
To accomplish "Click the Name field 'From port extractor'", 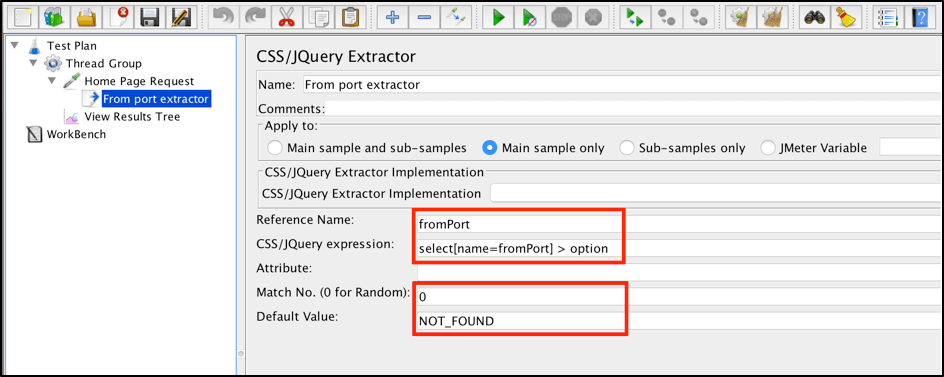I will tap(622, 84).
